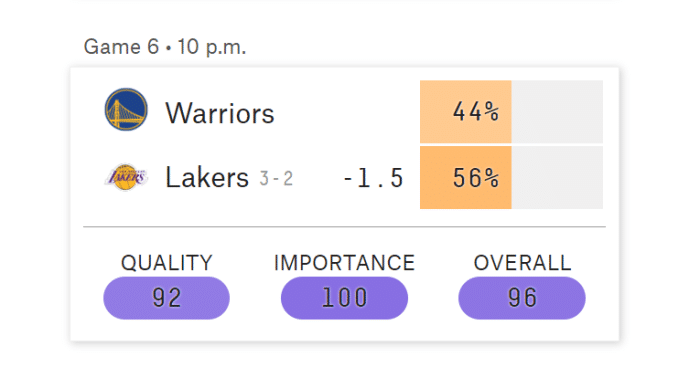Click the QUALITY label
The image size is (700, 367).
coord(167,263)
